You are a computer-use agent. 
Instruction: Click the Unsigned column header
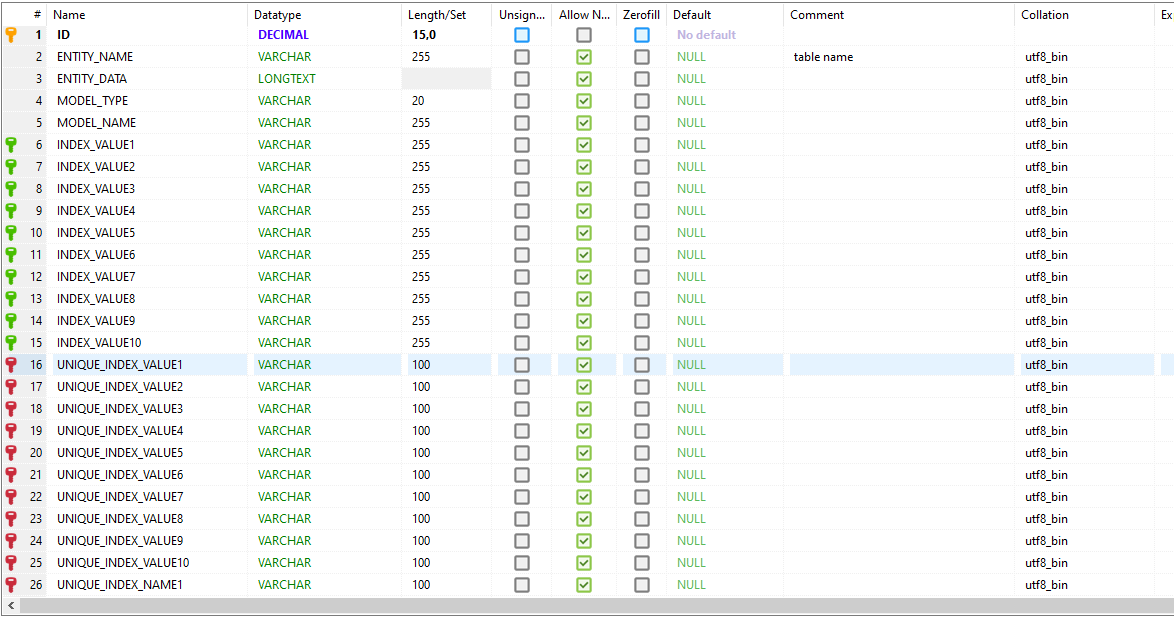click(x=522, y=15)
